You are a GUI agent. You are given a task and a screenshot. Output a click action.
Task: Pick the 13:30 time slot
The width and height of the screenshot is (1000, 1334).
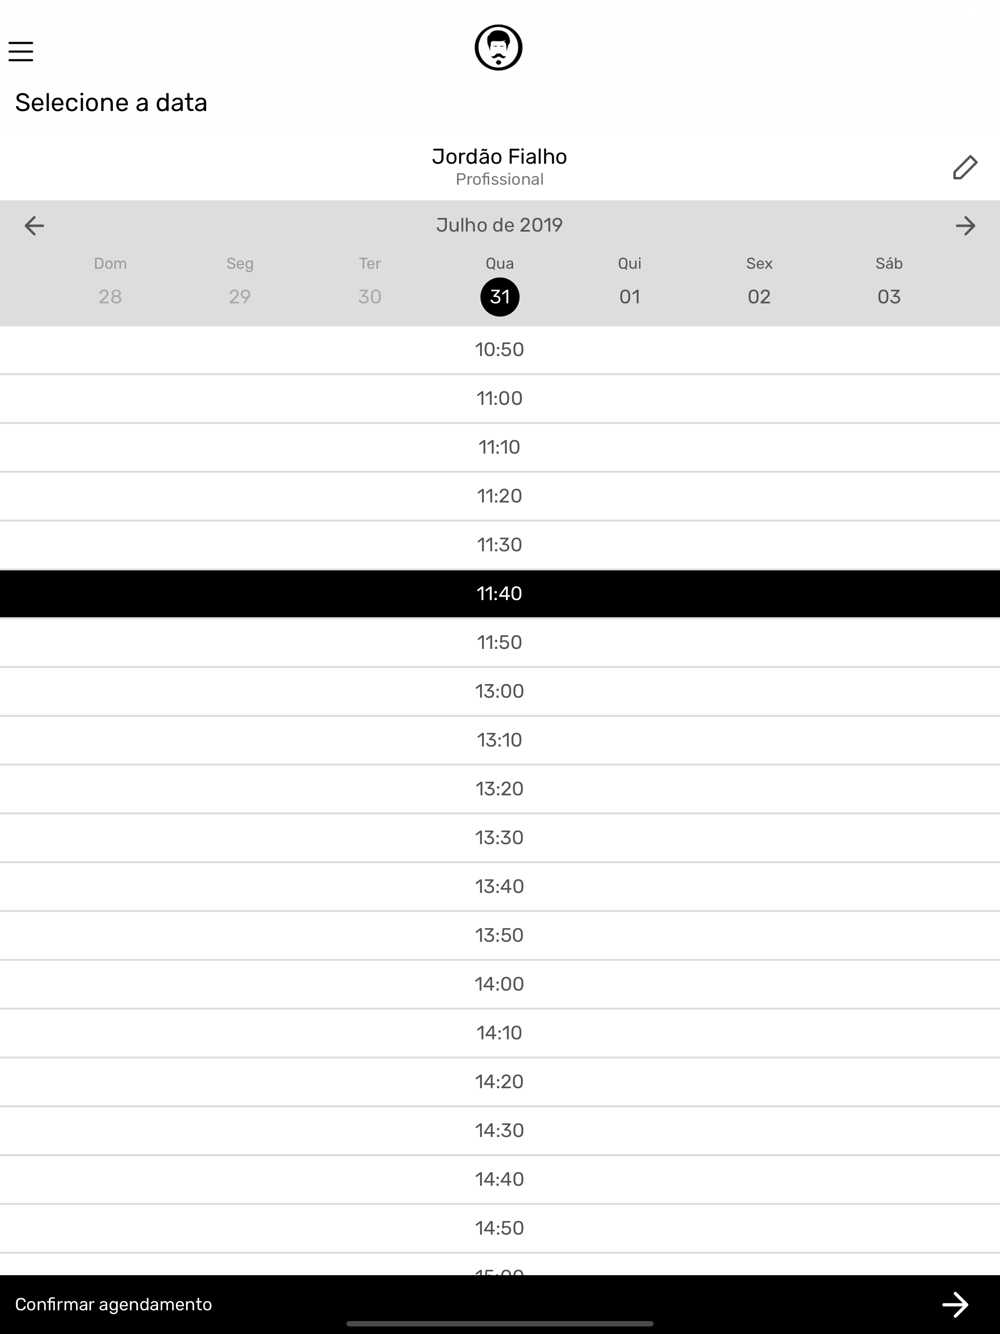click(500, 838)
